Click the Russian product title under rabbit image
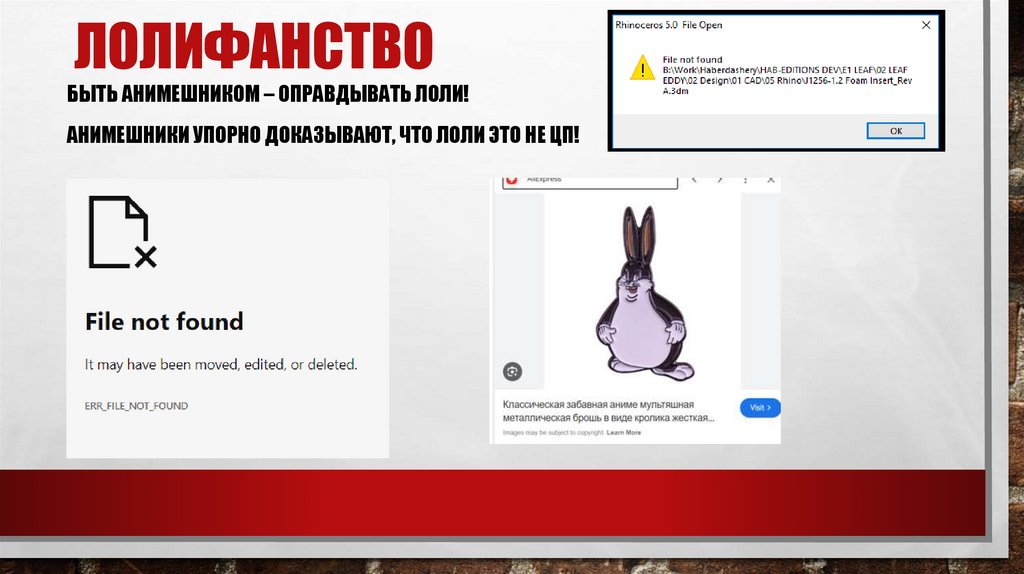Viewport: 1024px width, 574px height. pos(609,411)
